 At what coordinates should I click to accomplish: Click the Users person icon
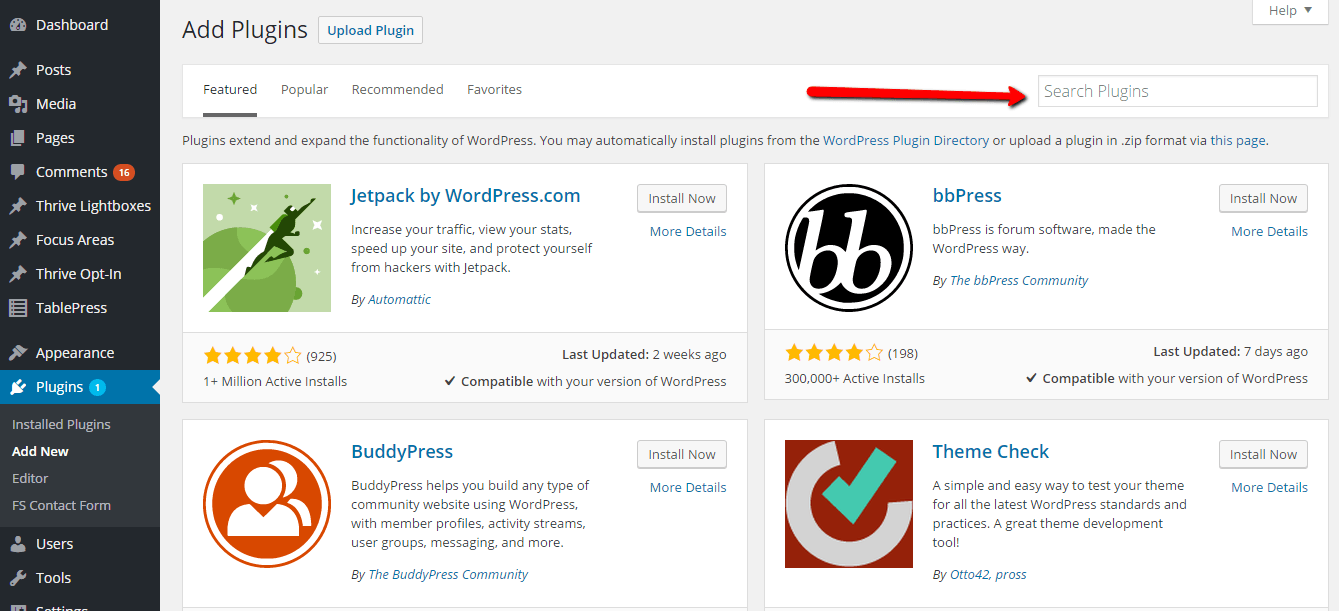(x=17, y=544)
